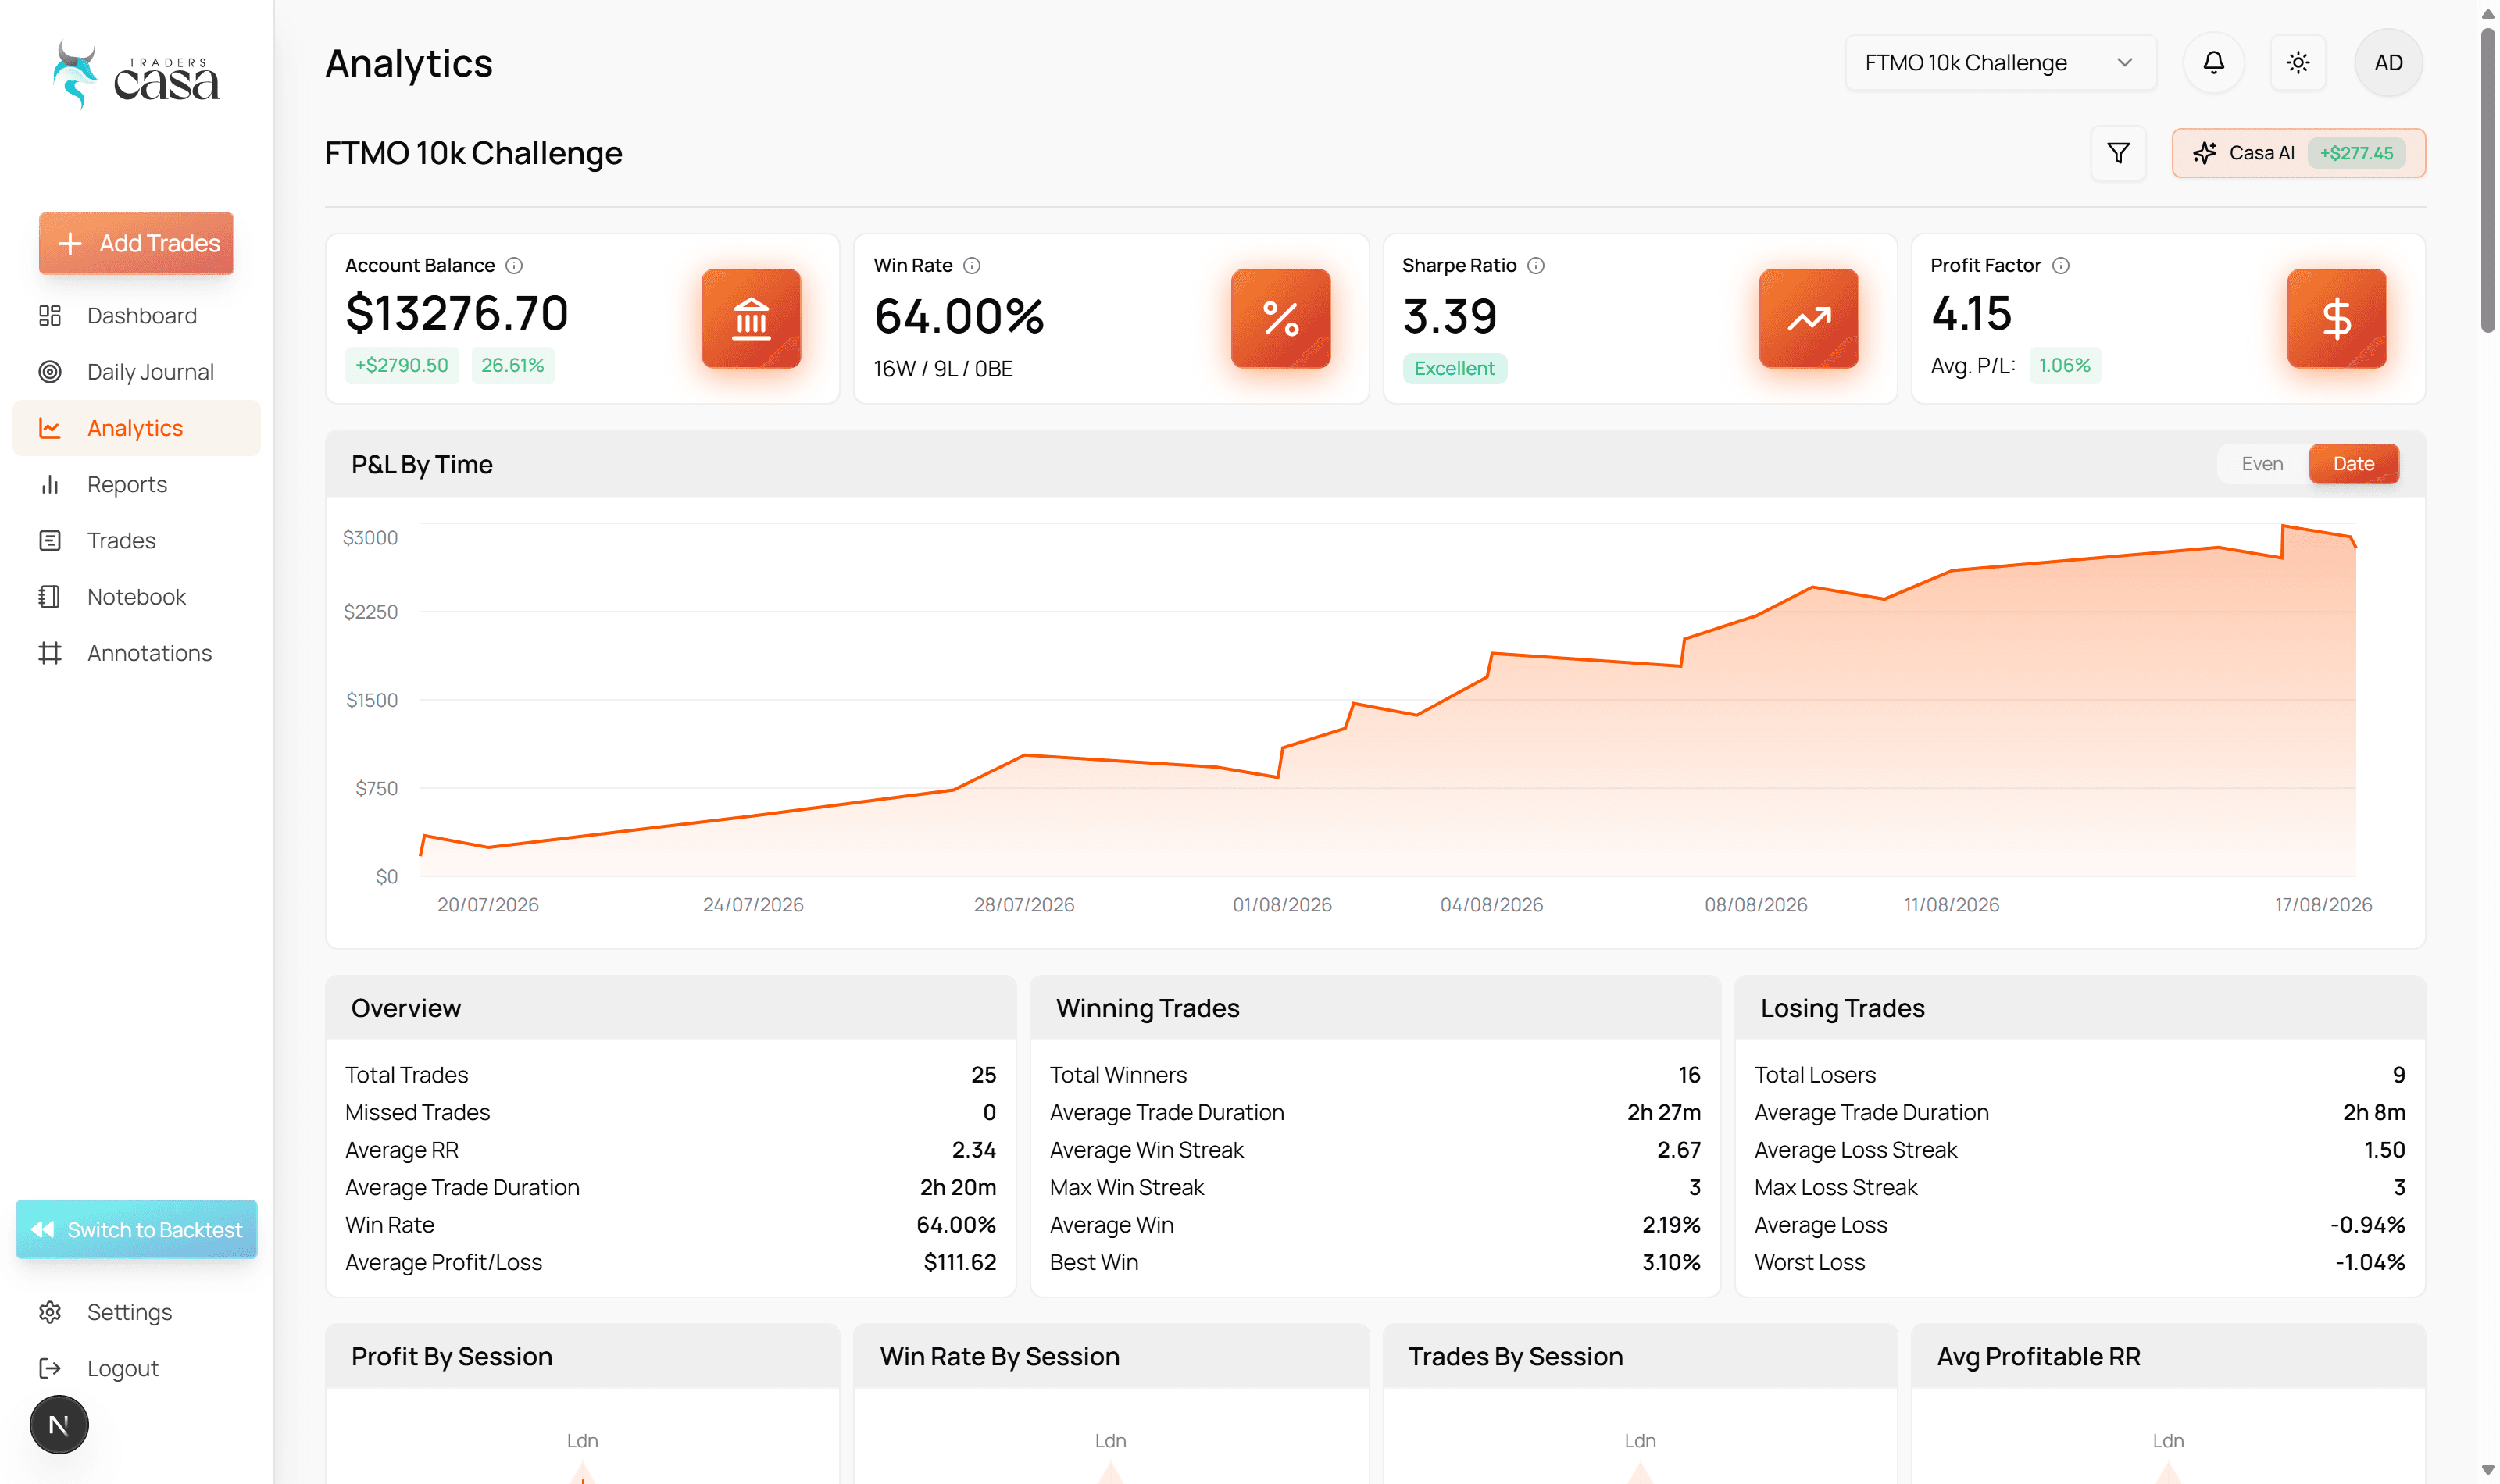Click the Notebook book icon
Viewport: 2500px width, 1484px height.
pyautogui.click(x=50, y=597)
